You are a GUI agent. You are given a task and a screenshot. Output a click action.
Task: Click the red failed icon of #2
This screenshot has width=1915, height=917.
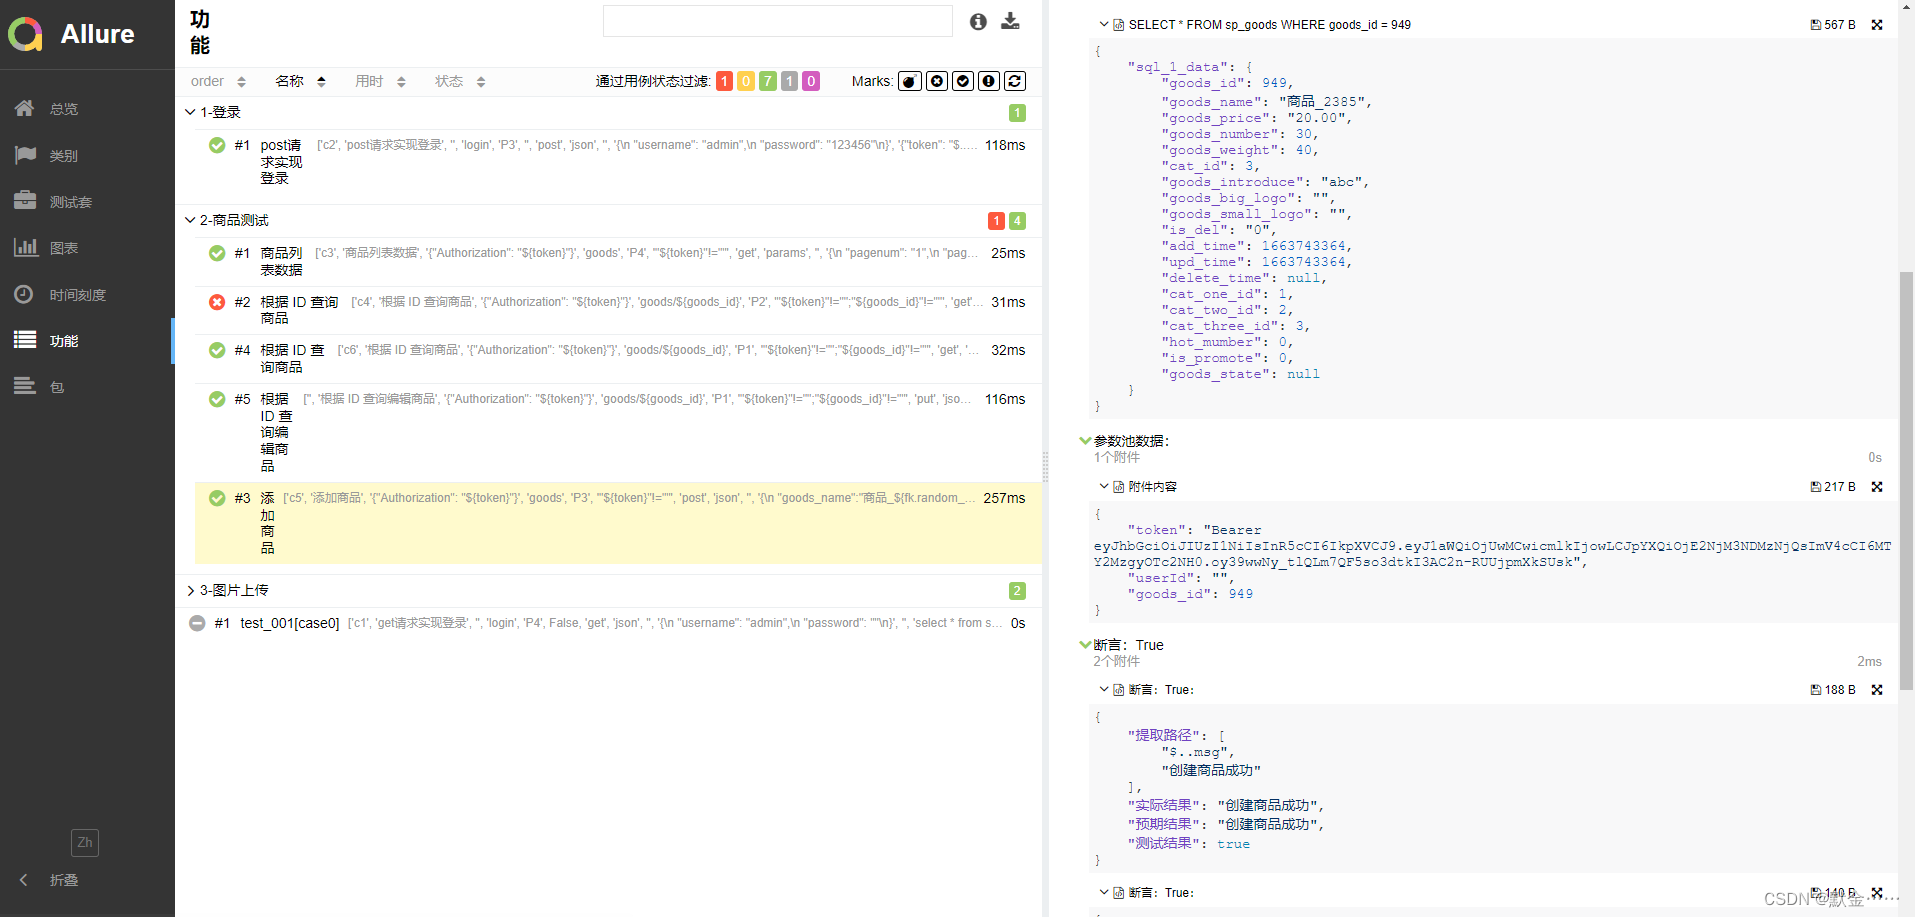[217, 302]
